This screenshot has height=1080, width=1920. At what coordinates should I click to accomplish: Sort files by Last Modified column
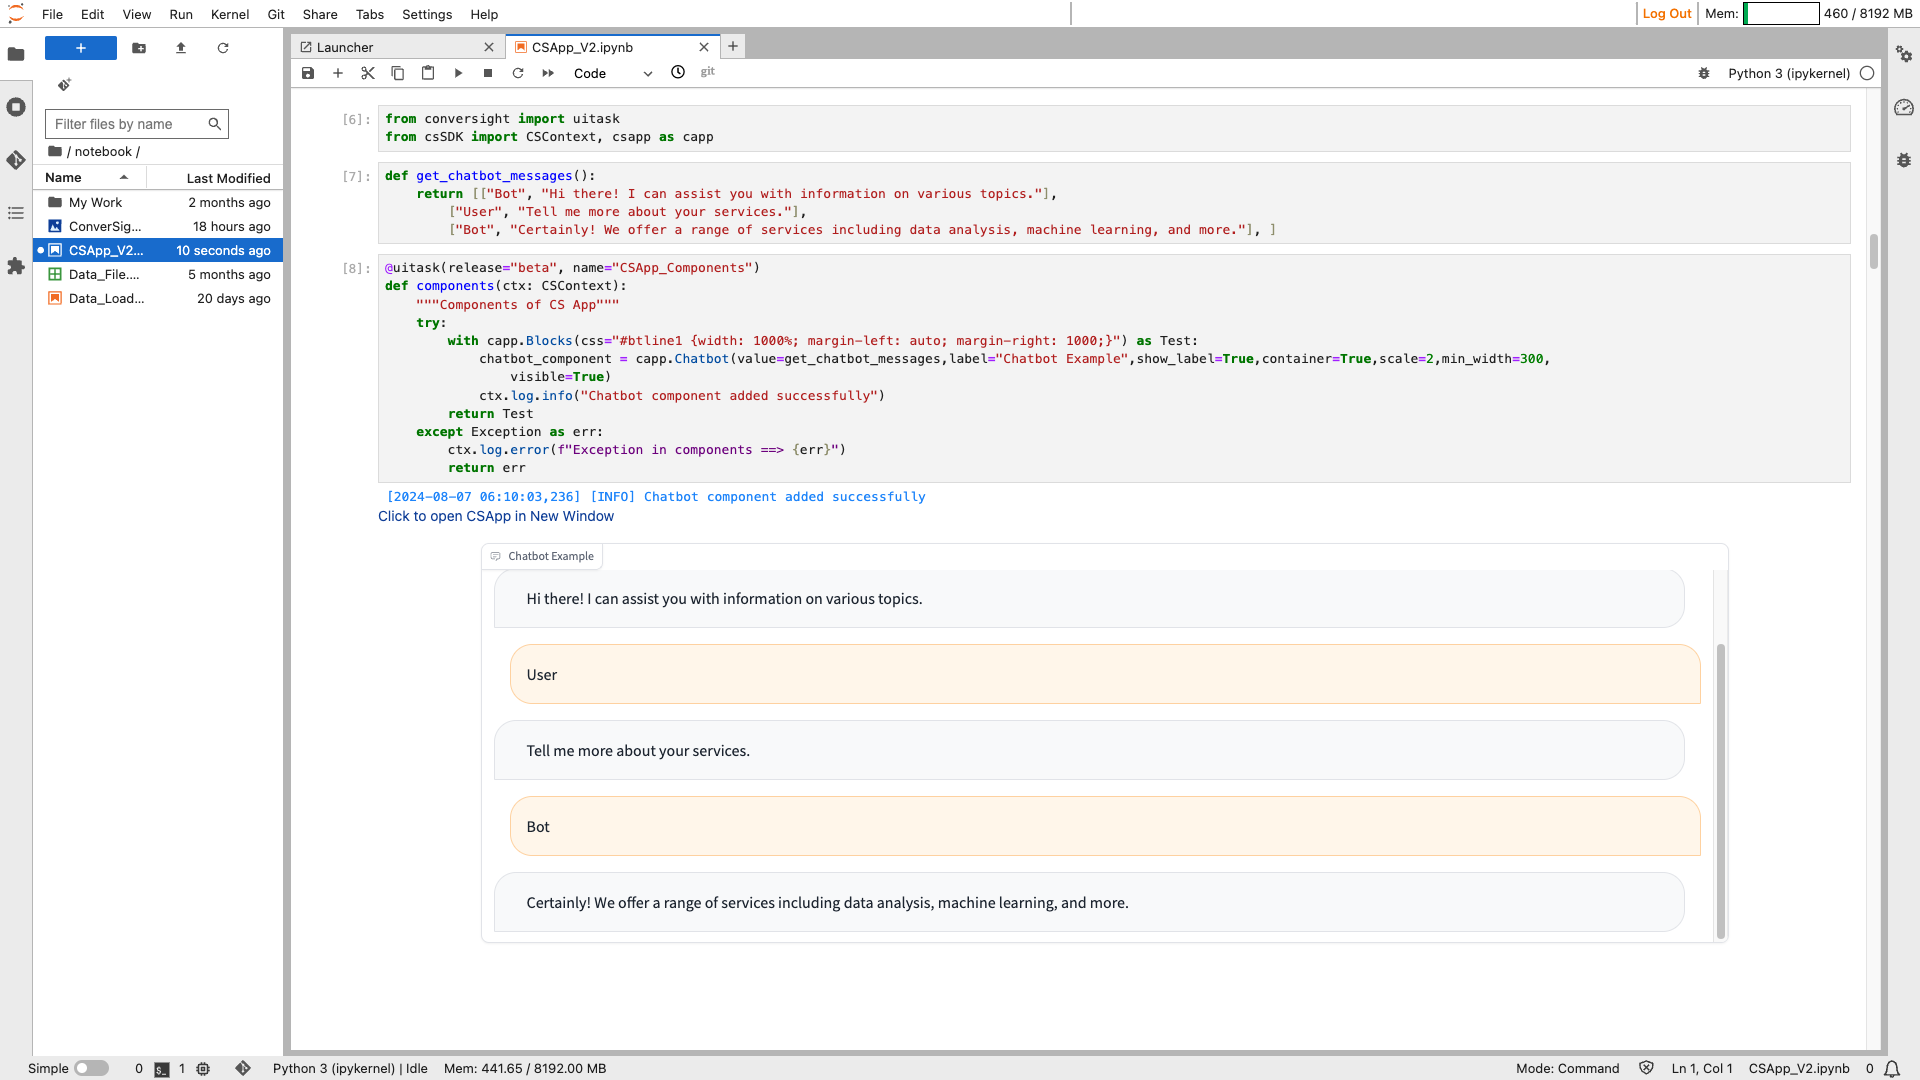(x=228, y=178)
